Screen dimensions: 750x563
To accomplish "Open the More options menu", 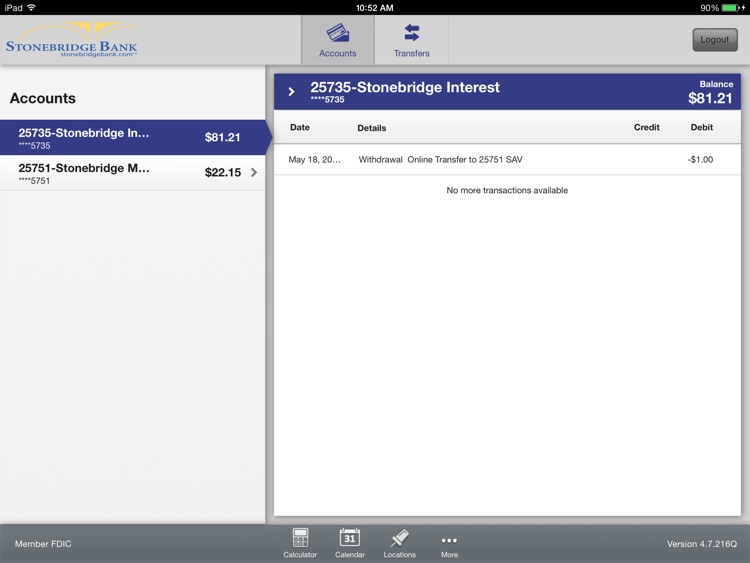I will [x=449, y=545].
